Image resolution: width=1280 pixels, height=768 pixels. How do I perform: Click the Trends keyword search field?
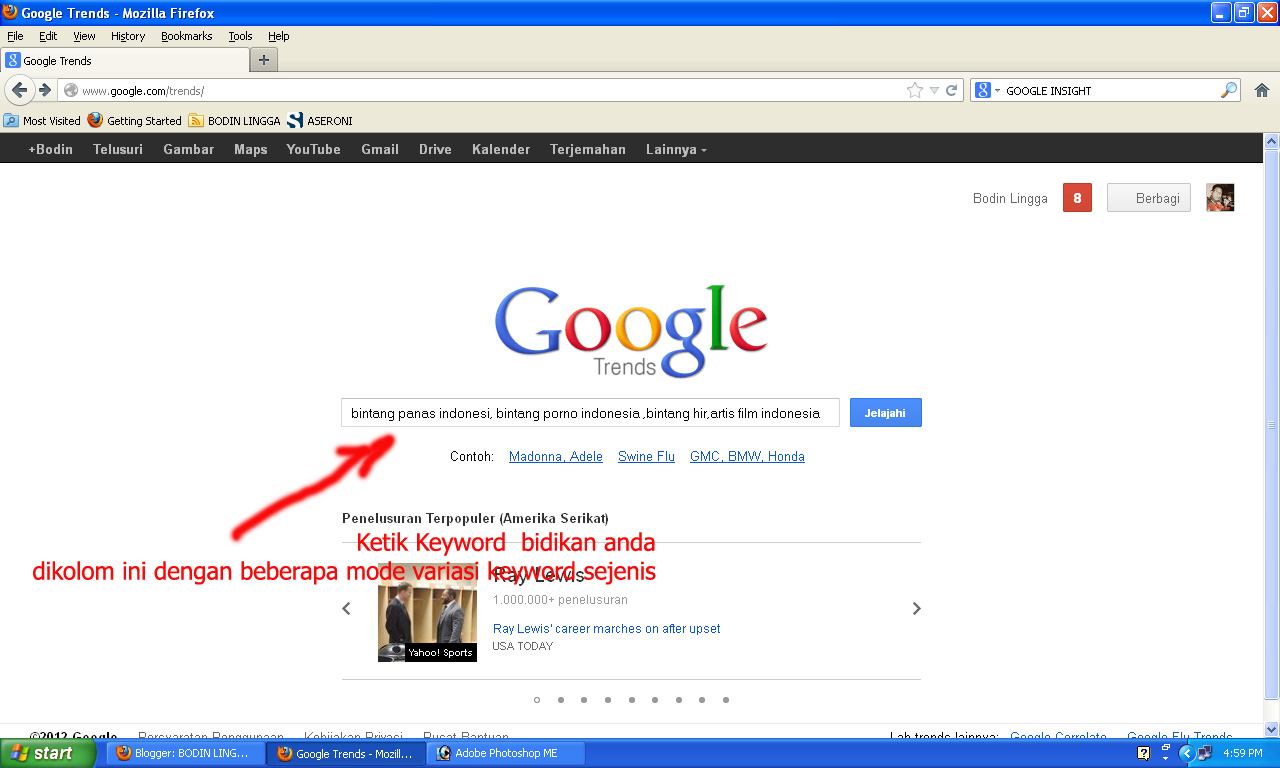(x=590, y=413)
